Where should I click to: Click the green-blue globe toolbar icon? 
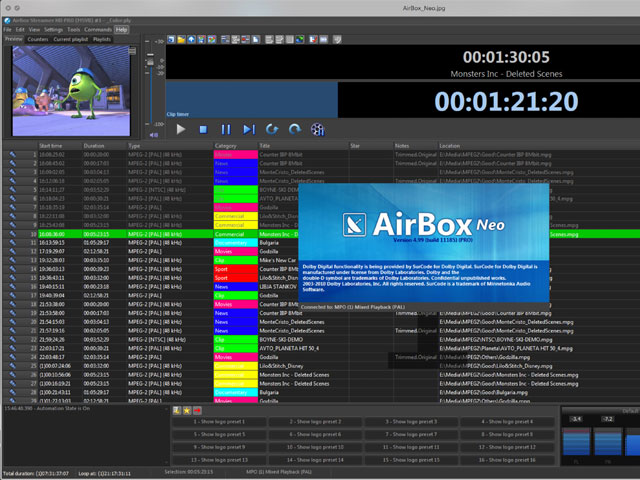[x=300, y=40]
